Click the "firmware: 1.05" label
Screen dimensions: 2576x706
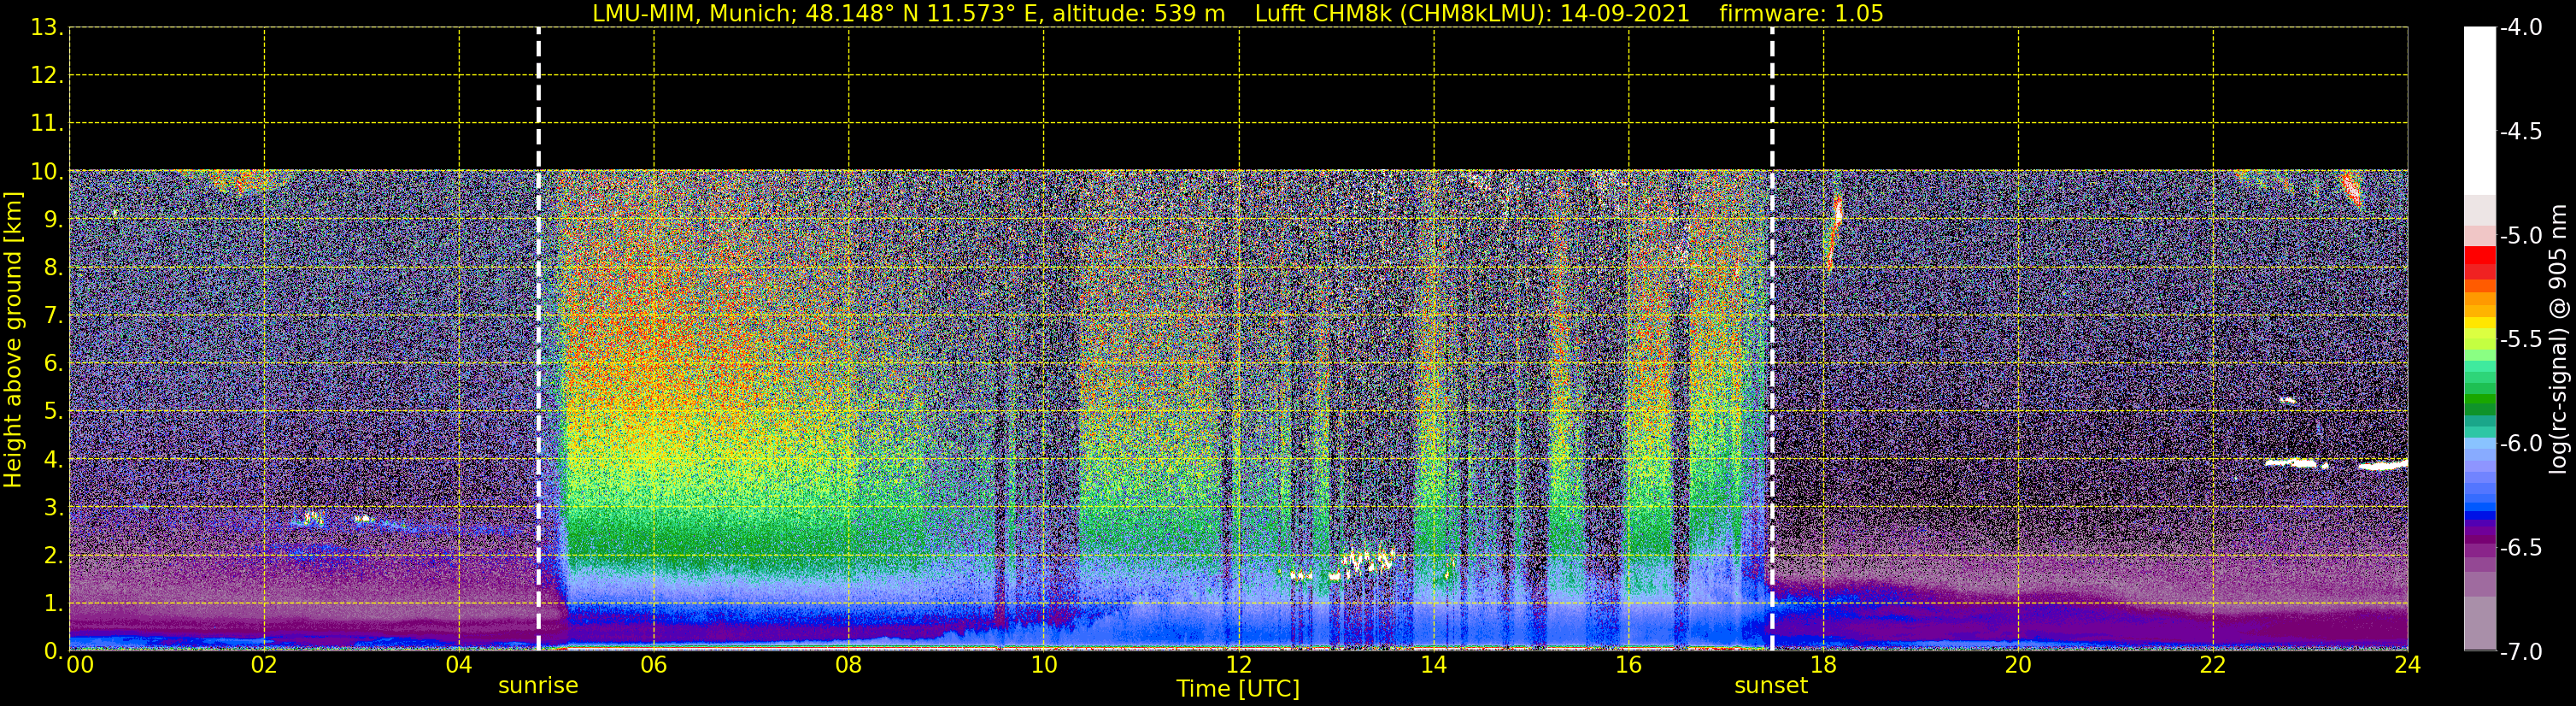[1801, 14]
